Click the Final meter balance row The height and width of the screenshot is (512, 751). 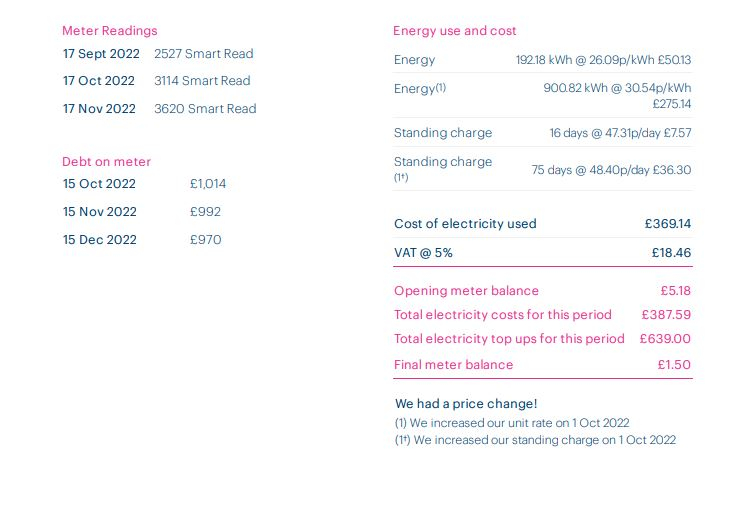click(543, 364)
